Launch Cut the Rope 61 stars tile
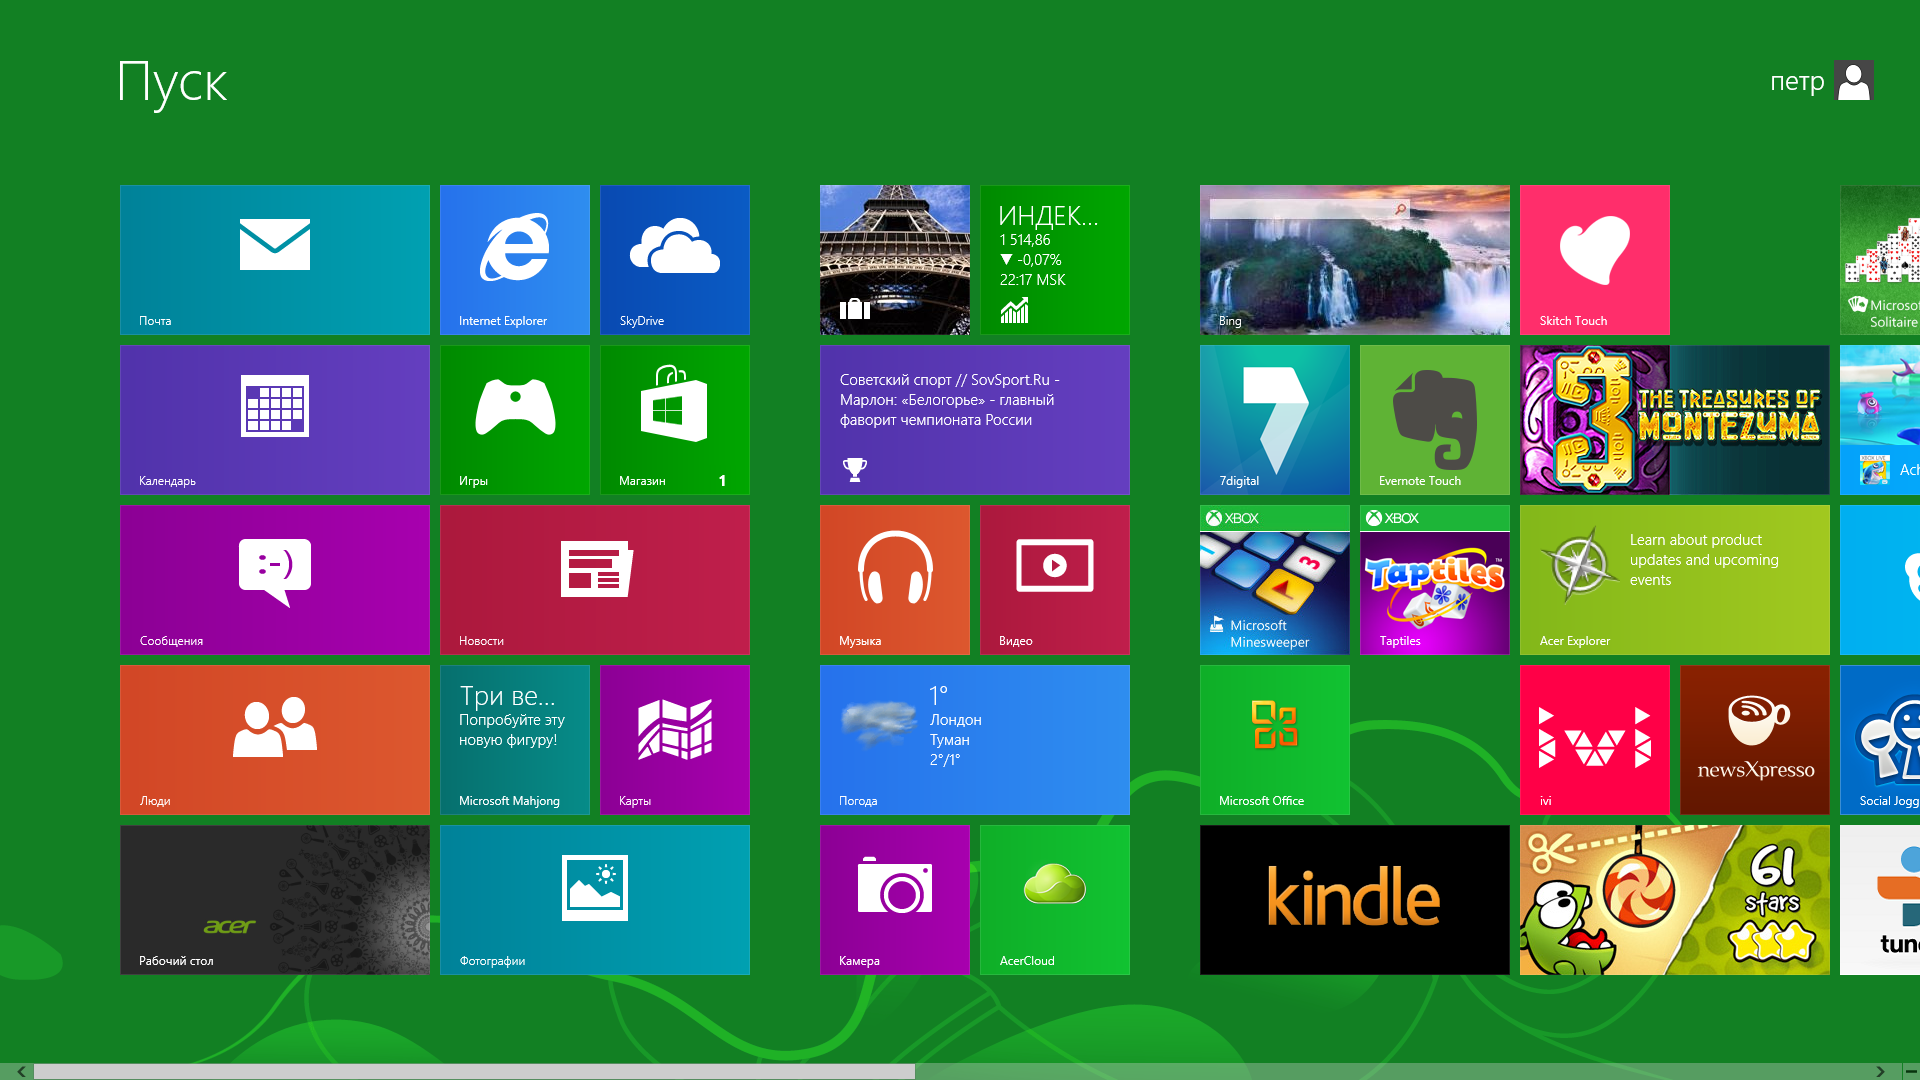The height and width of the screenshot is (1080, 1920). click(x=1675, y=900)
